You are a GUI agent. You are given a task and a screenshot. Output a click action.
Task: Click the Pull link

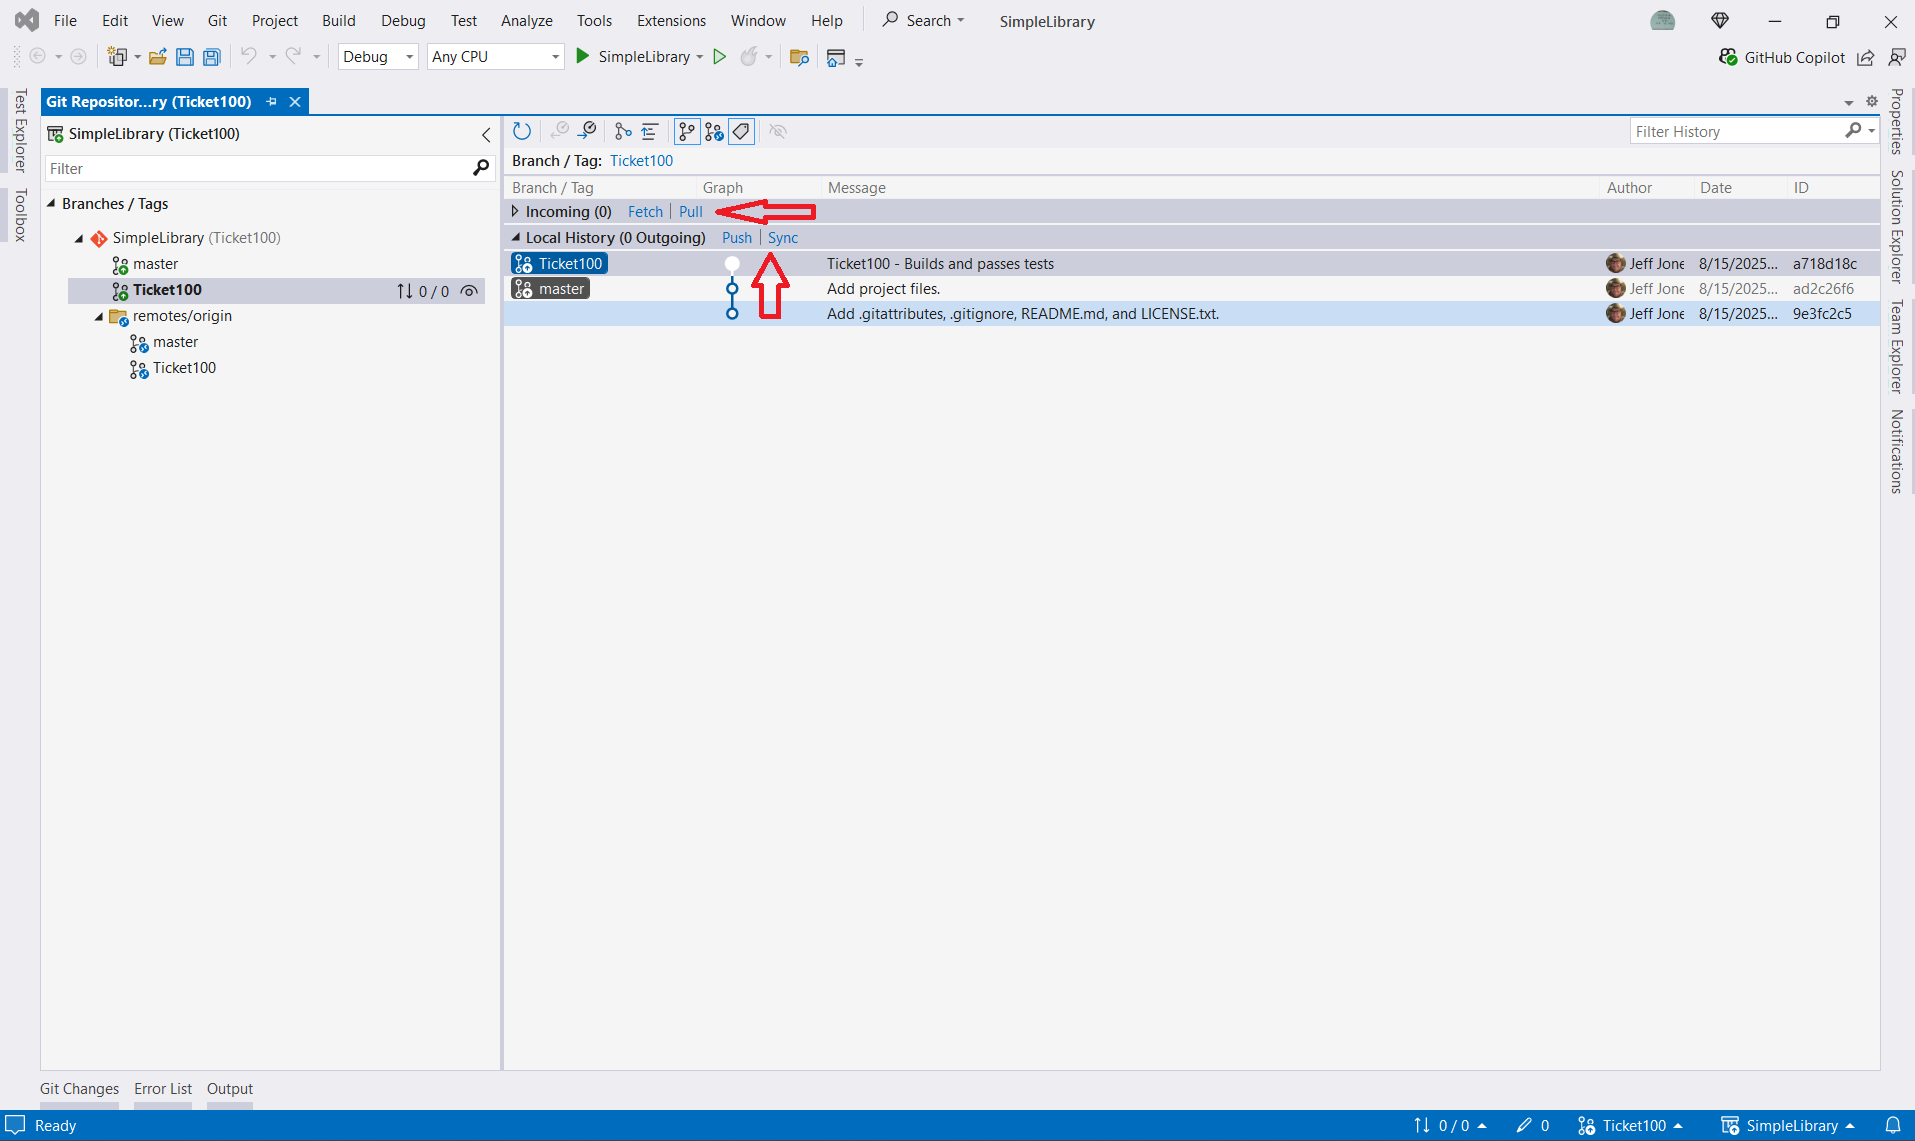coord(691,211)
